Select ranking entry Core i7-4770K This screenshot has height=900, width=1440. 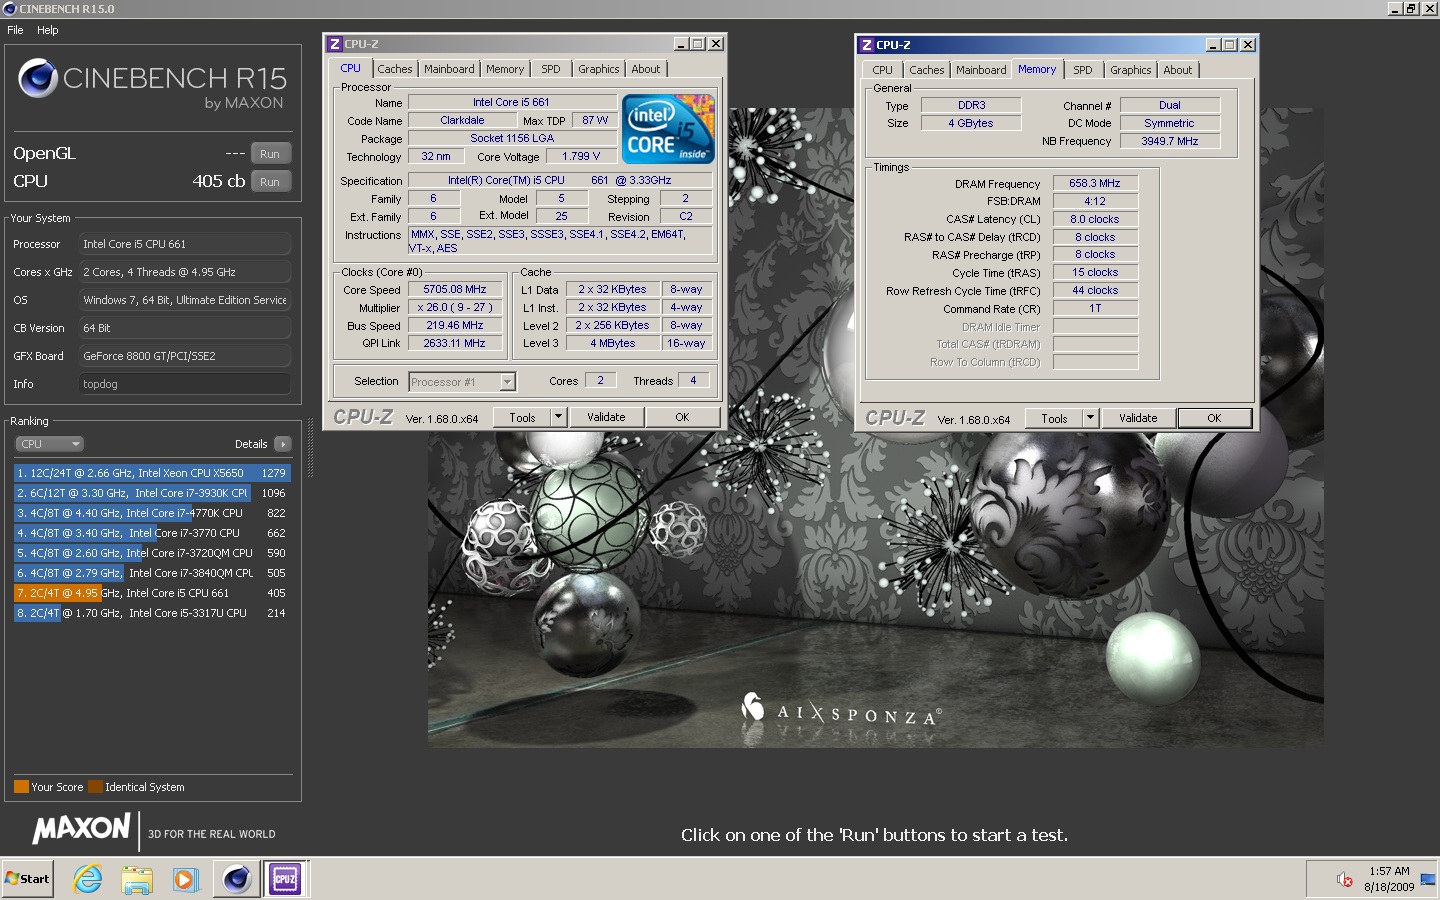[x=152, y=513]
